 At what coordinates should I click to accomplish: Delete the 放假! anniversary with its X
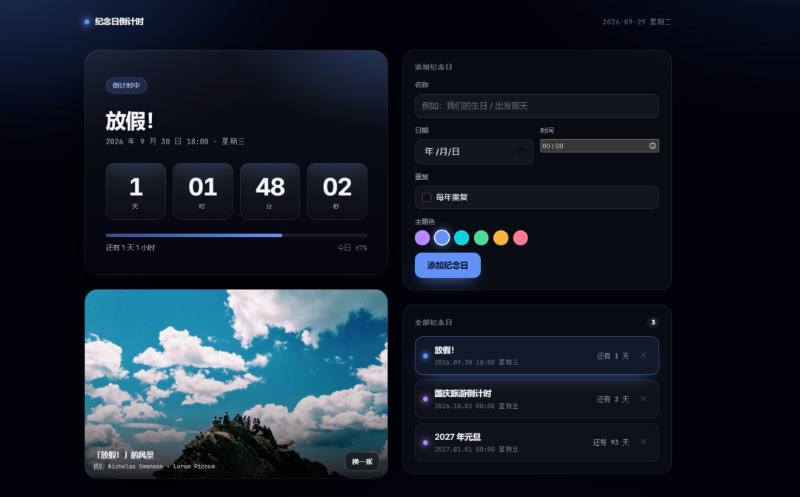click(643, 355)
